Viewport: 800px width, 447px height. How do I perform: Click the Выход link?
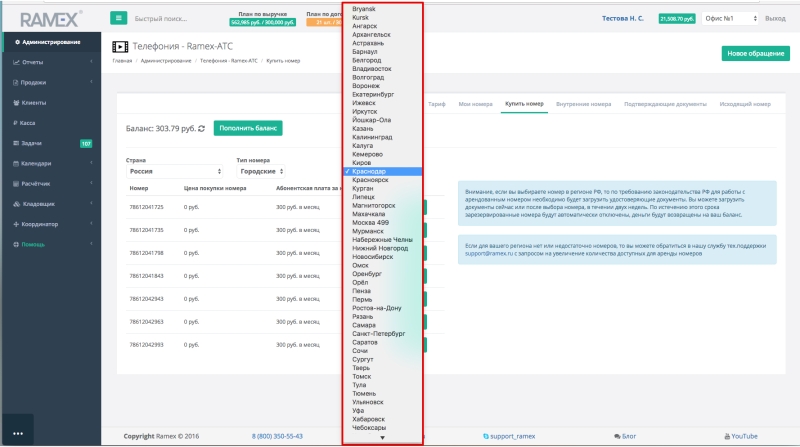coord(775,18)
